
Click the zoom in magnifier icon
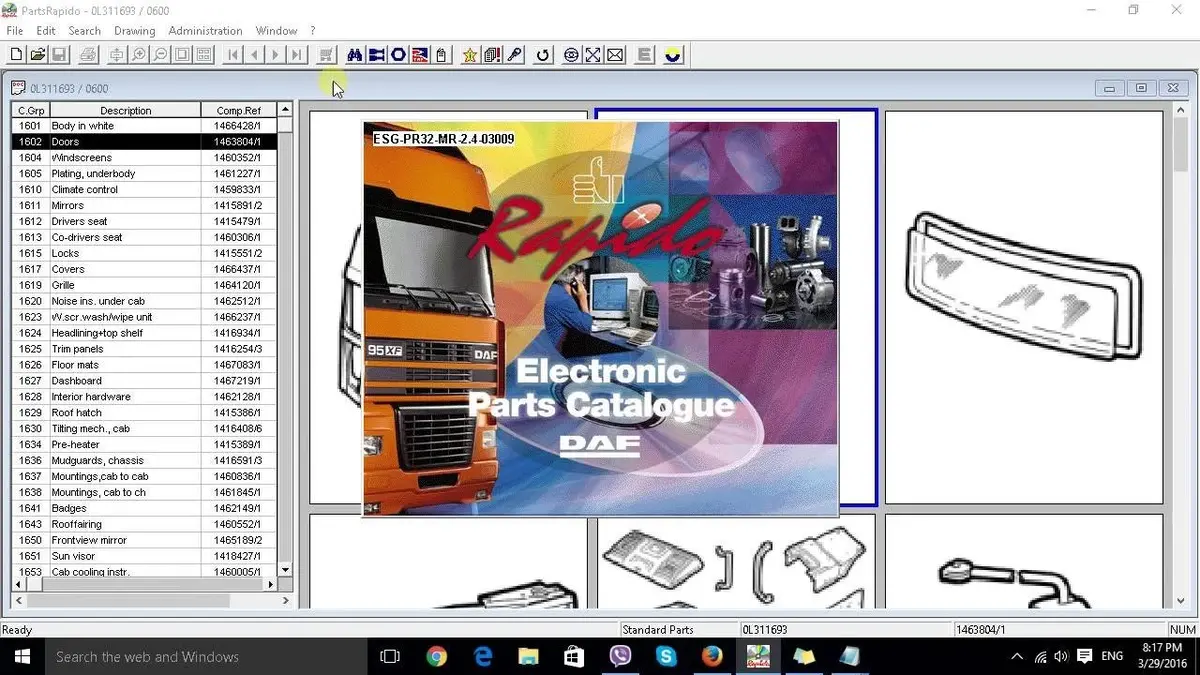(x=139, y=55)
